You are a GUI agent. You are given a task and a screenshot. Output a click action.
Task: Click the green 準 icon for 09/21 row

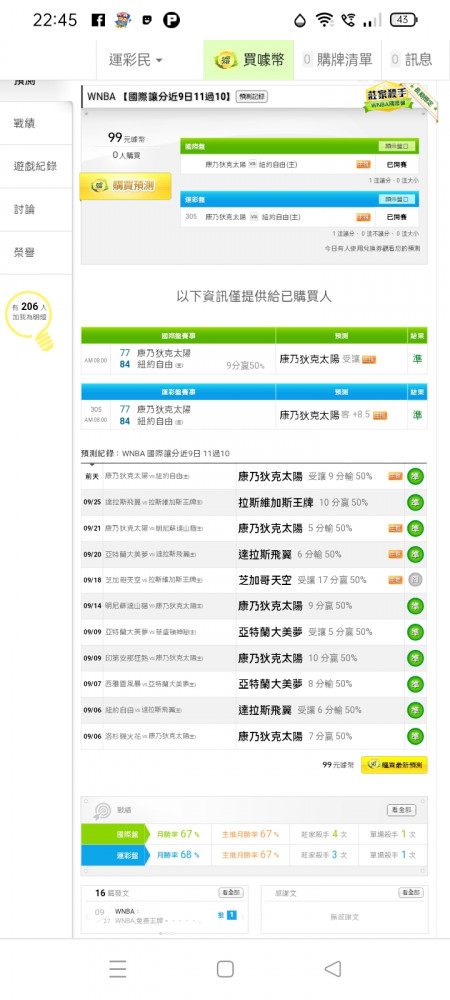tap(416, 529)
